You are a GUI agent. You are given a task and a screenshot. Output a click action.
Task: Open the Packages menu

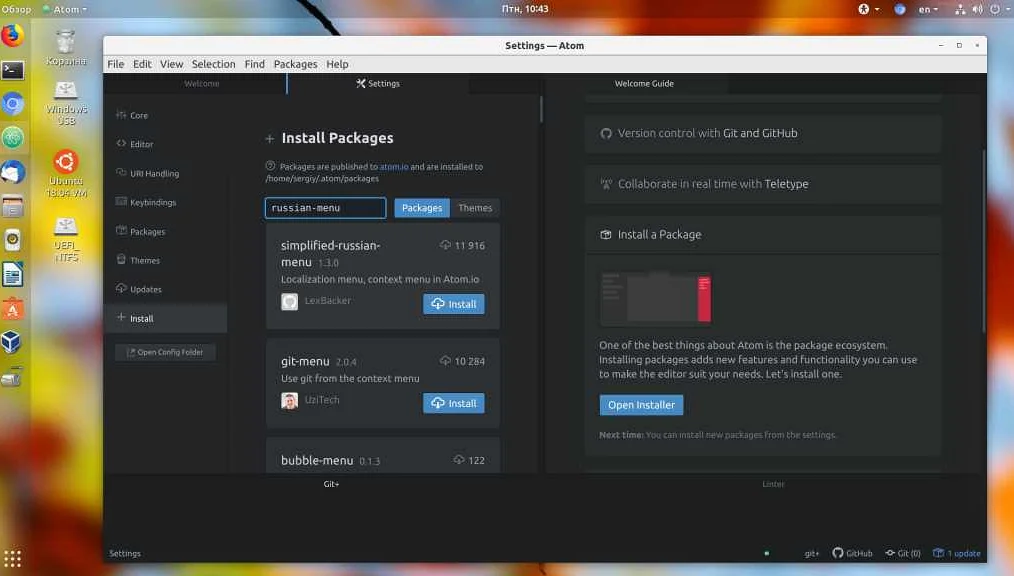(x=295, y=63)
